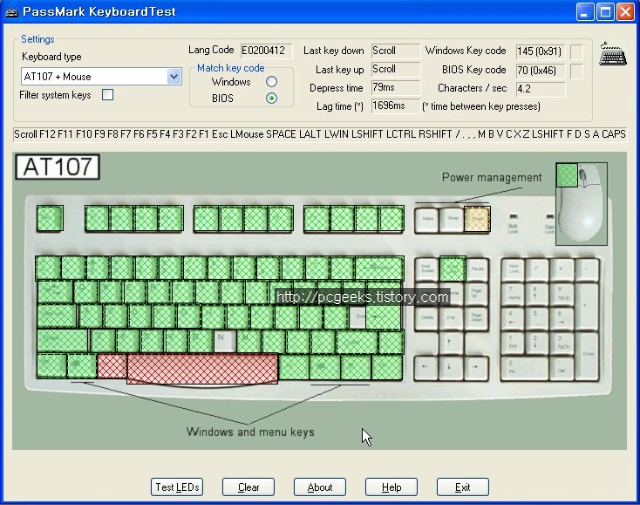Image resolution: width=640 pixels, height=505 pixels.
Task: Click the PassMark title bar application icon
Action: tap(11, 12)
